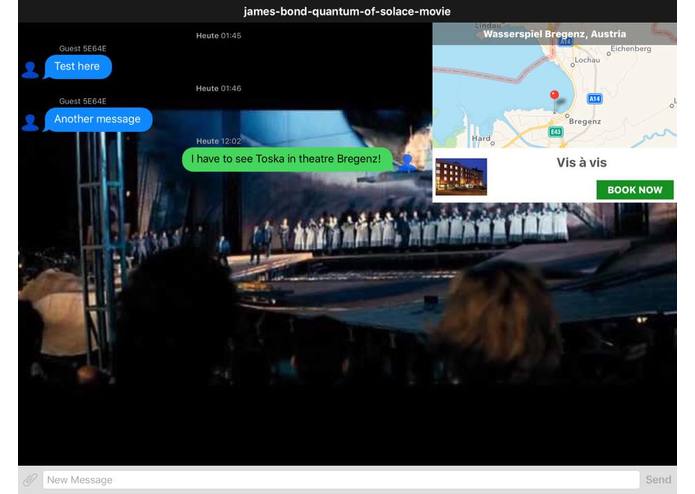The height and width of the screenshot is (494, 695).
Task: Click the 'Heute 01:45' timestamp
Action: point(219,35)
